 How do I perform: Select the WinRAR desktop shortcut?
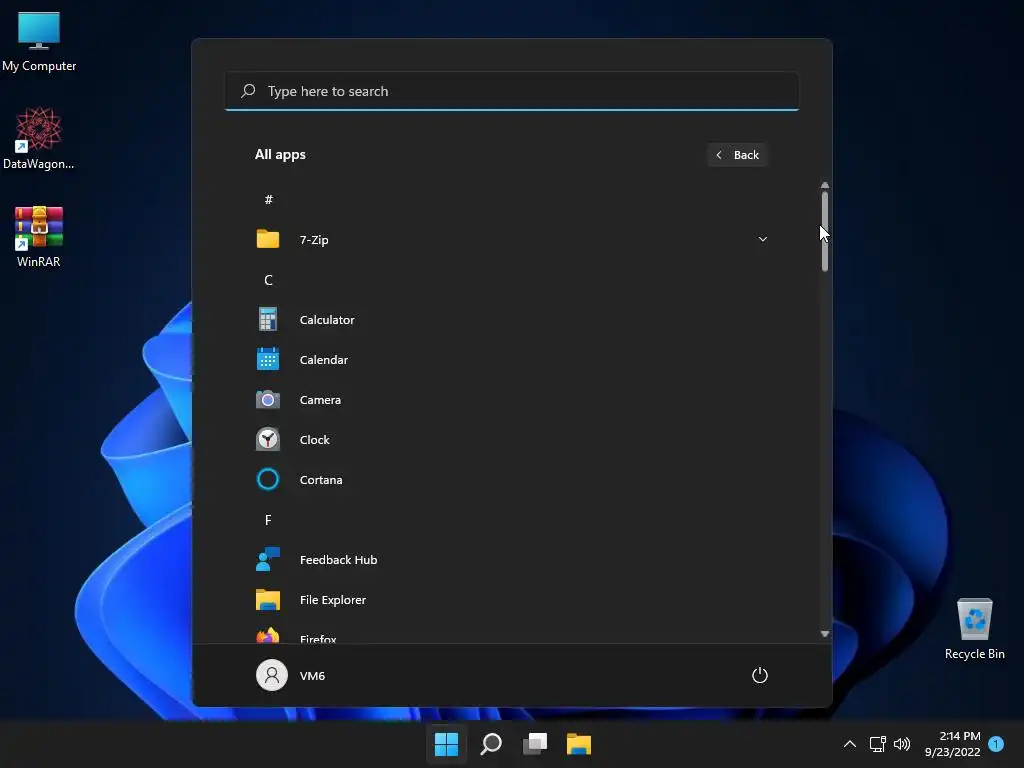point(39,236)
